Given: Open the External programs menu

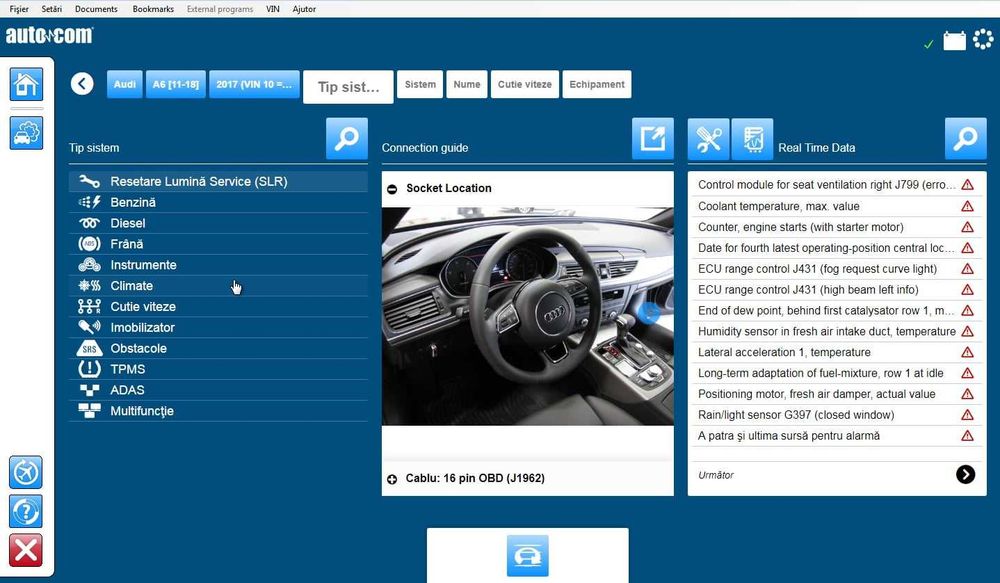Looking at the screenshot, I should (x=220, y=9).
